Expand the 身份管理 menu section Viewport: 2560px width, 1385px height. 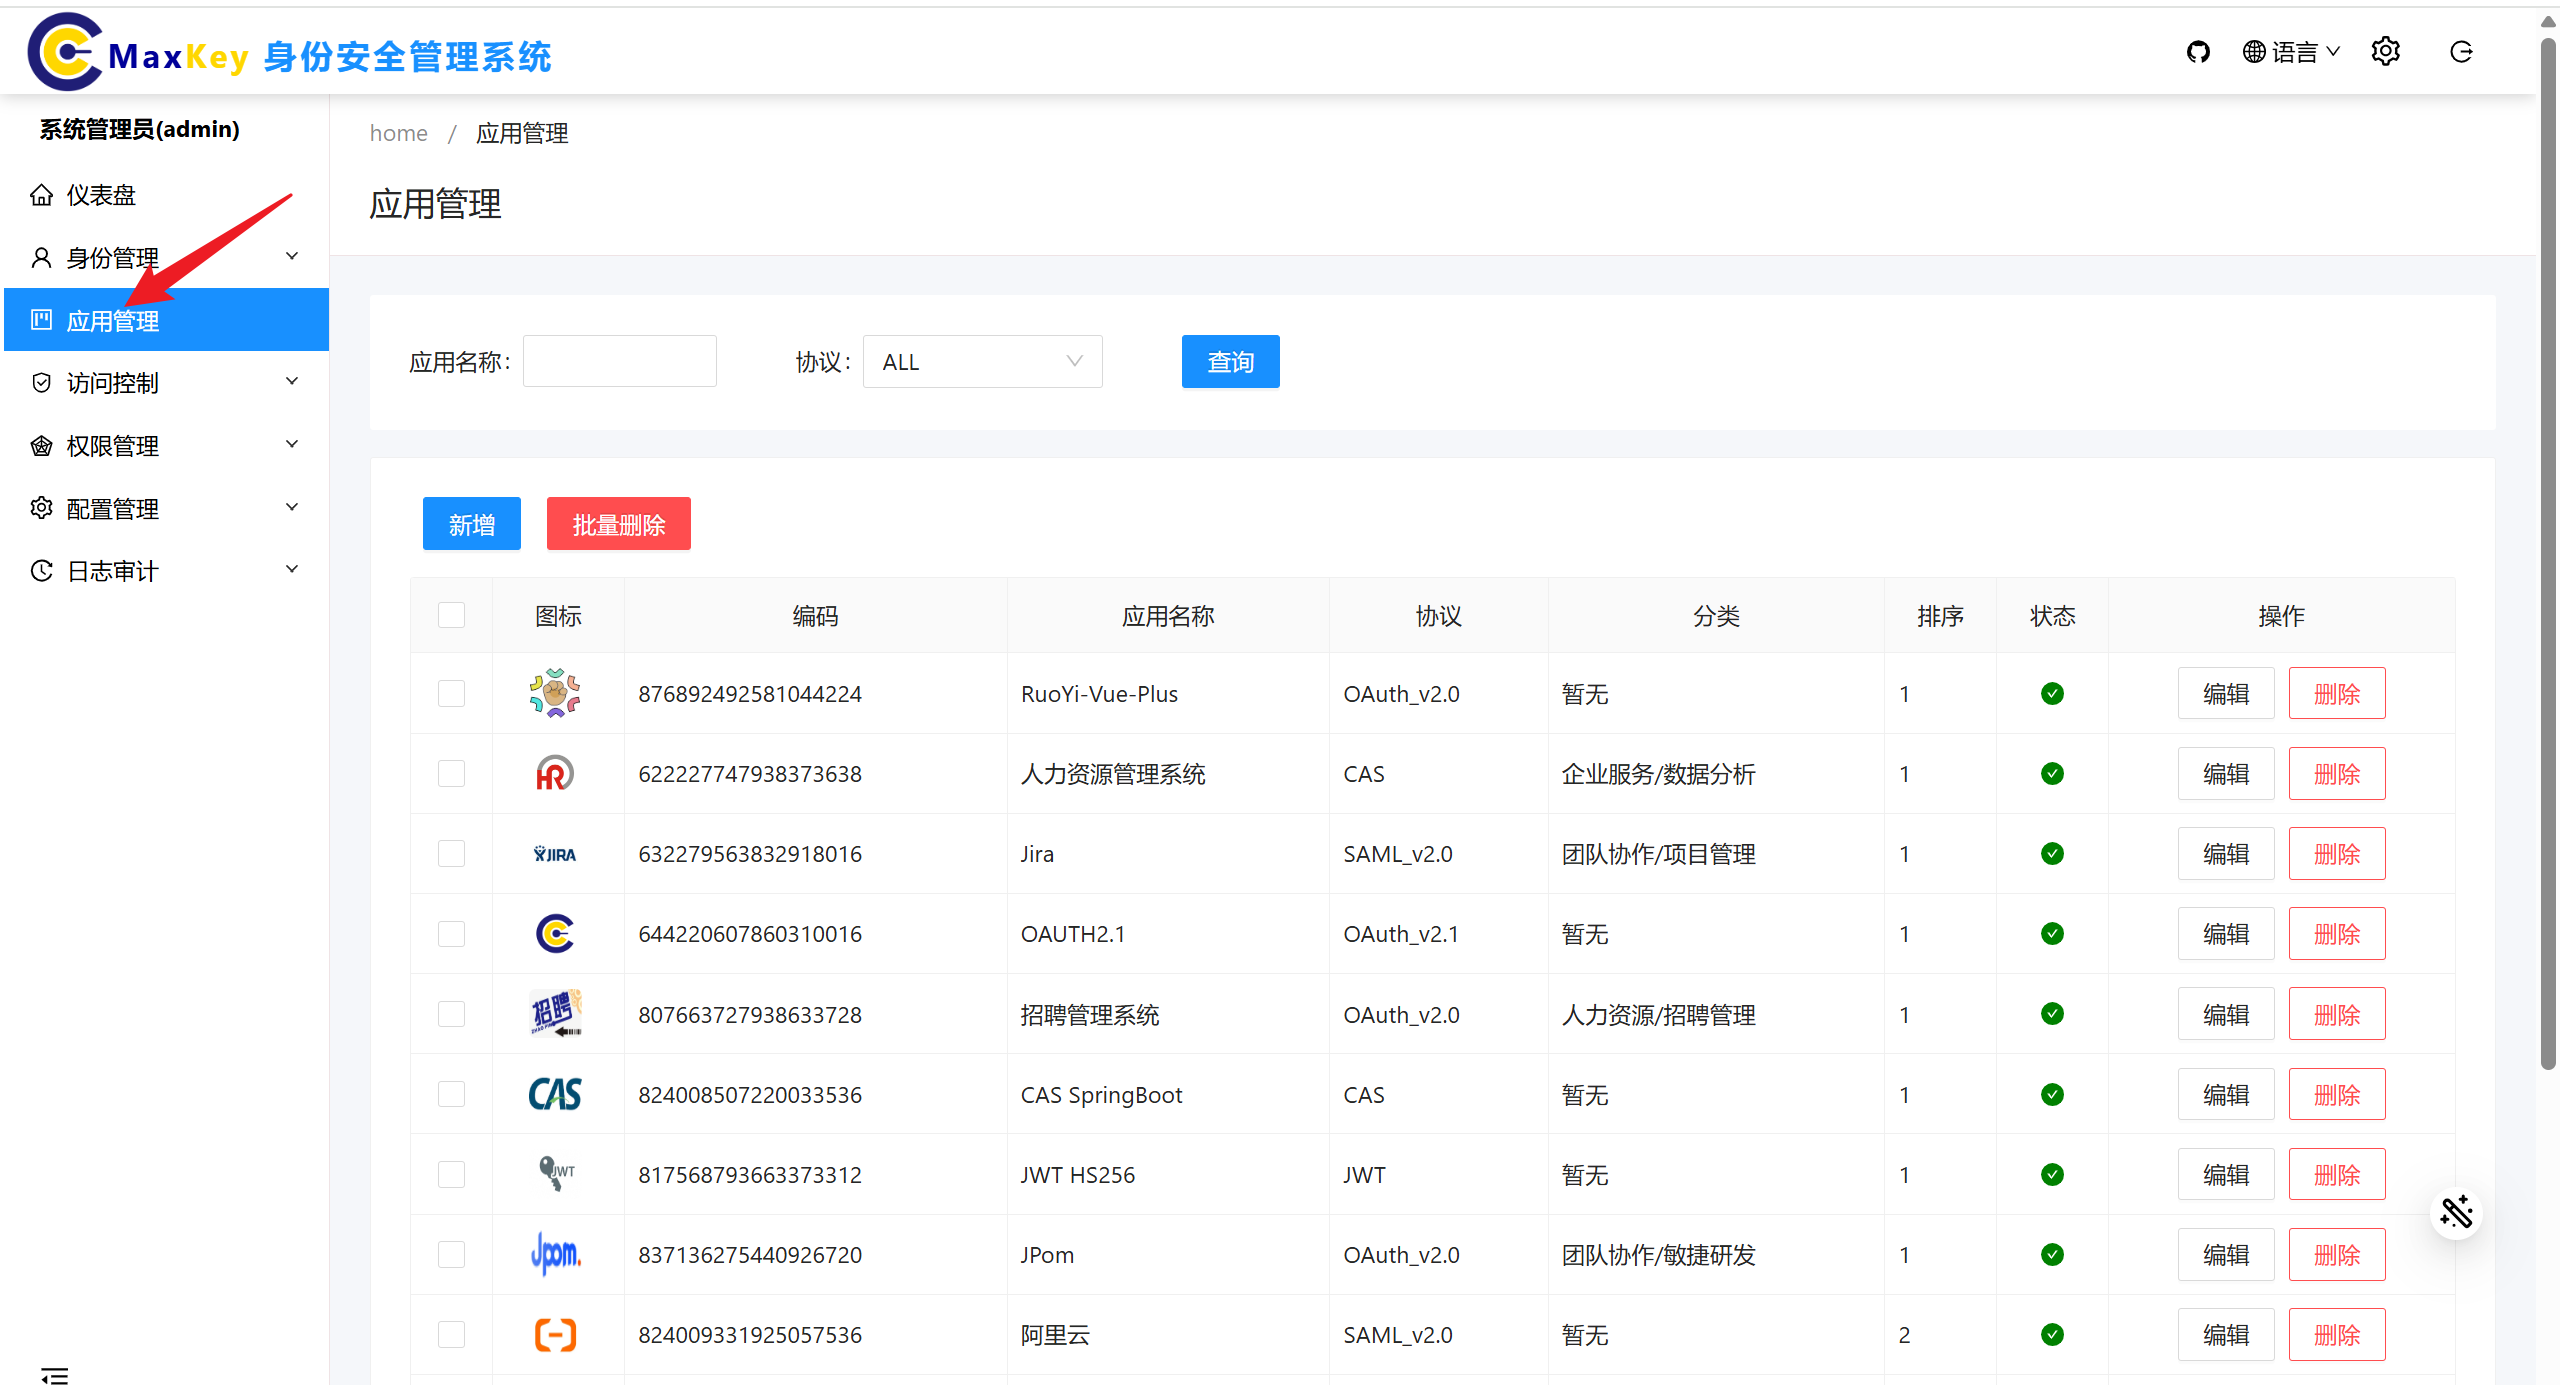[112, 257]
